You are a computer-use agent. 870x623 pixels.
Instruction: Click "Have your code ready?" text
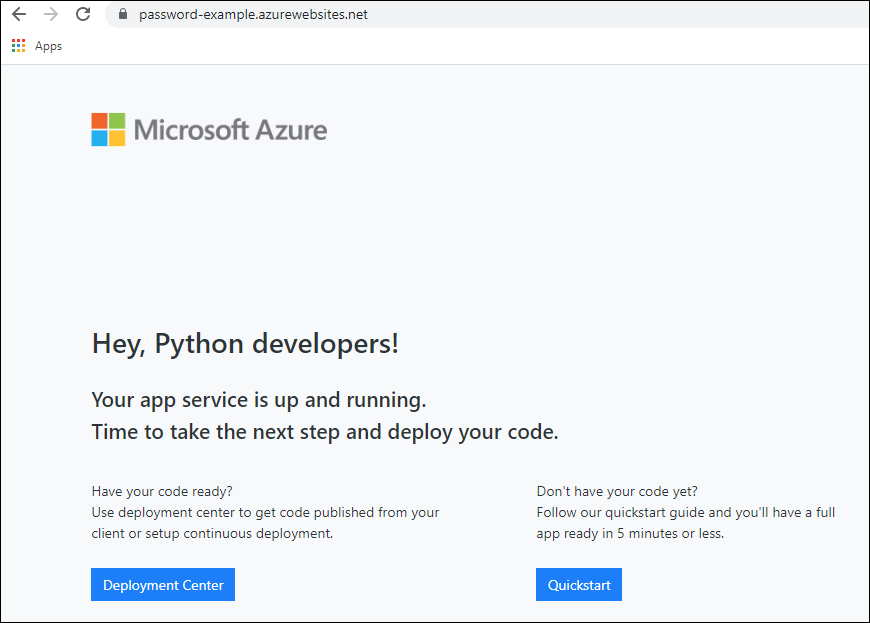[x=162, y=492]
